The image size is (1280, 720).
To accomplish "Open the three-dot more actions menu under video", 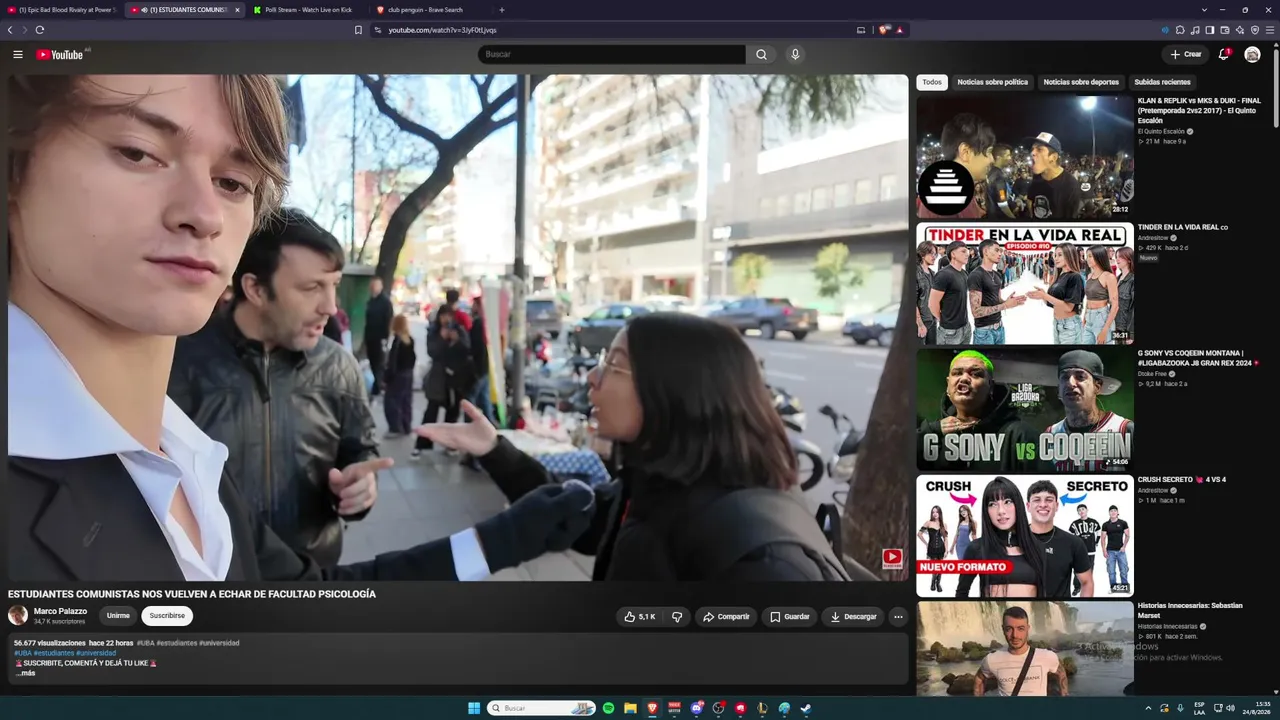I will tap(898, 617).
